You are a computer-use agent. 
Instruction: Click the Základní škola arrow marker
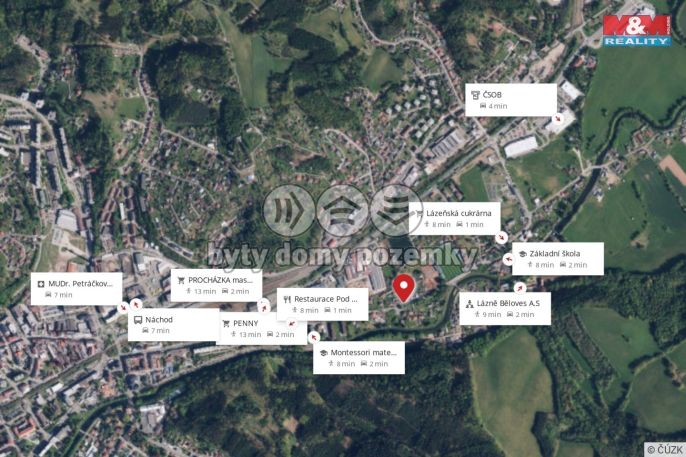pyautogui.click(x=508, y=259)
